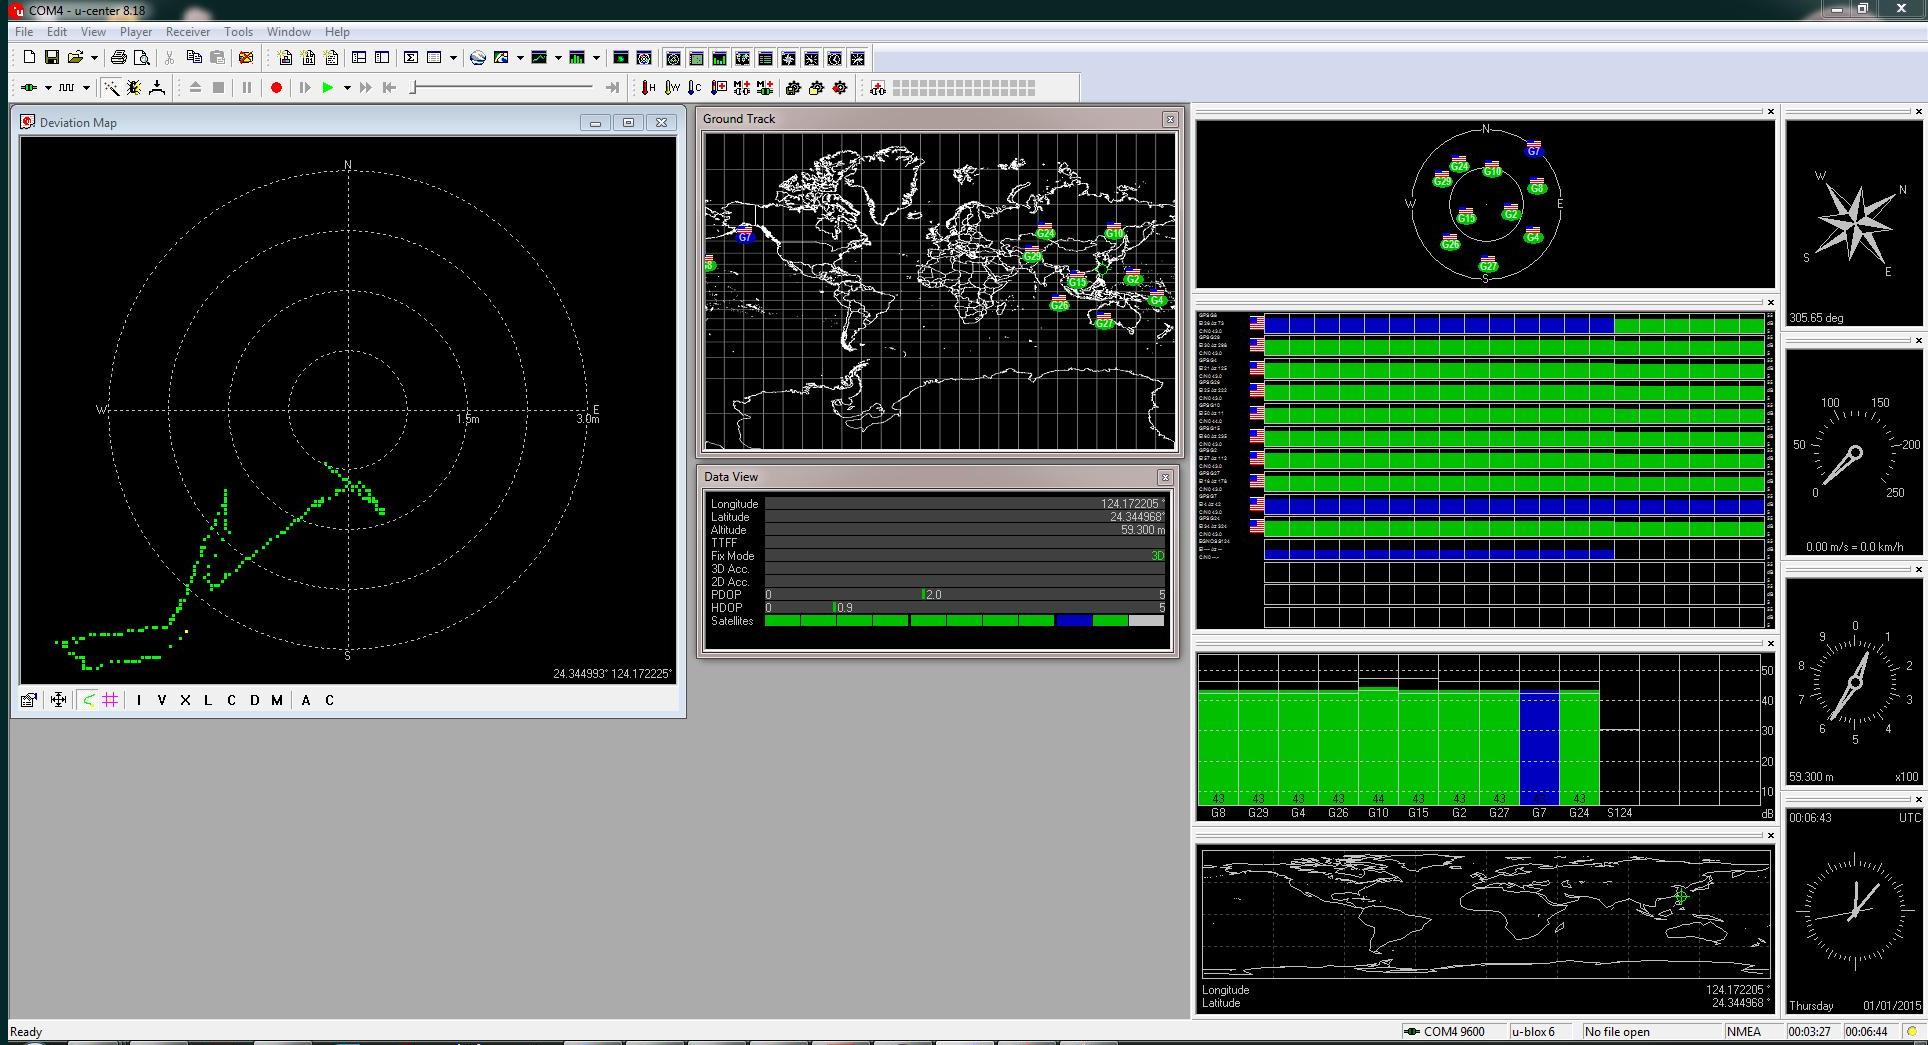Click the Eject button in the player toolbar
Image resolution: width=1928 pixels, height=1045 pixels.
[196, 88]
